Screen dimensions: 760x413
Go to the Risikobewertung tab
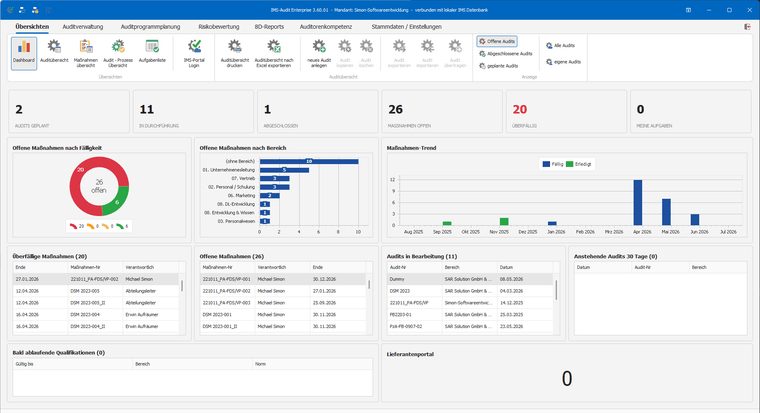tap(219, 27)
